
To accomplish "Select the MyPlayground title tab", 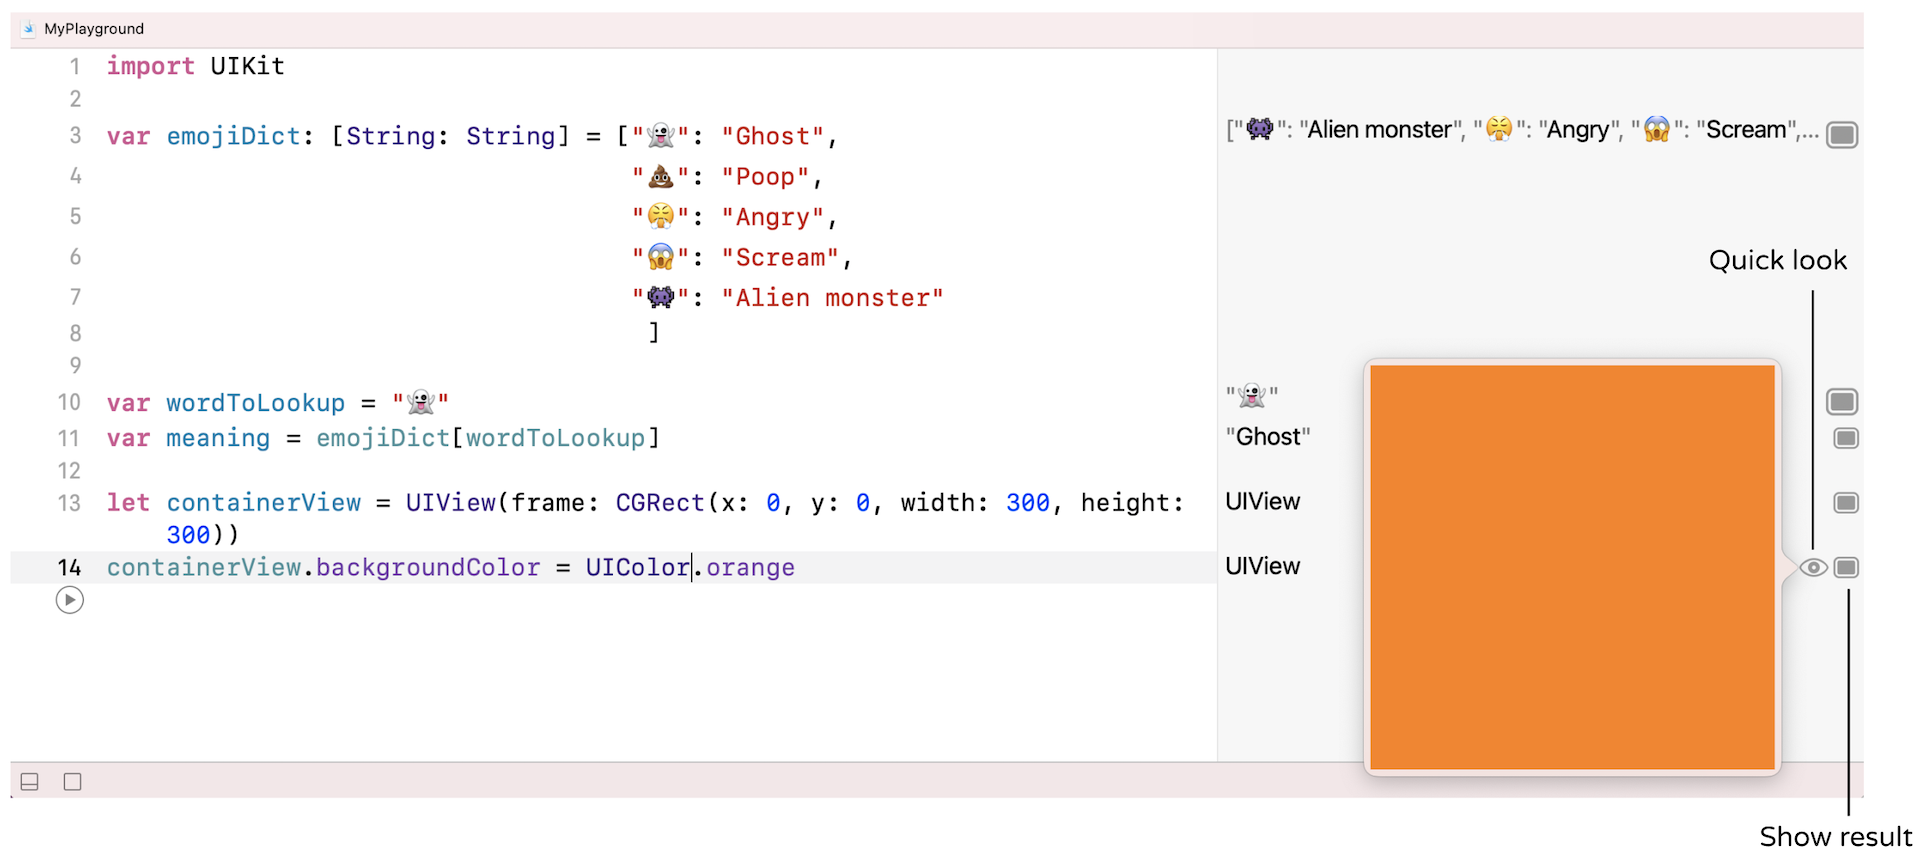I will tap(94, 29).
